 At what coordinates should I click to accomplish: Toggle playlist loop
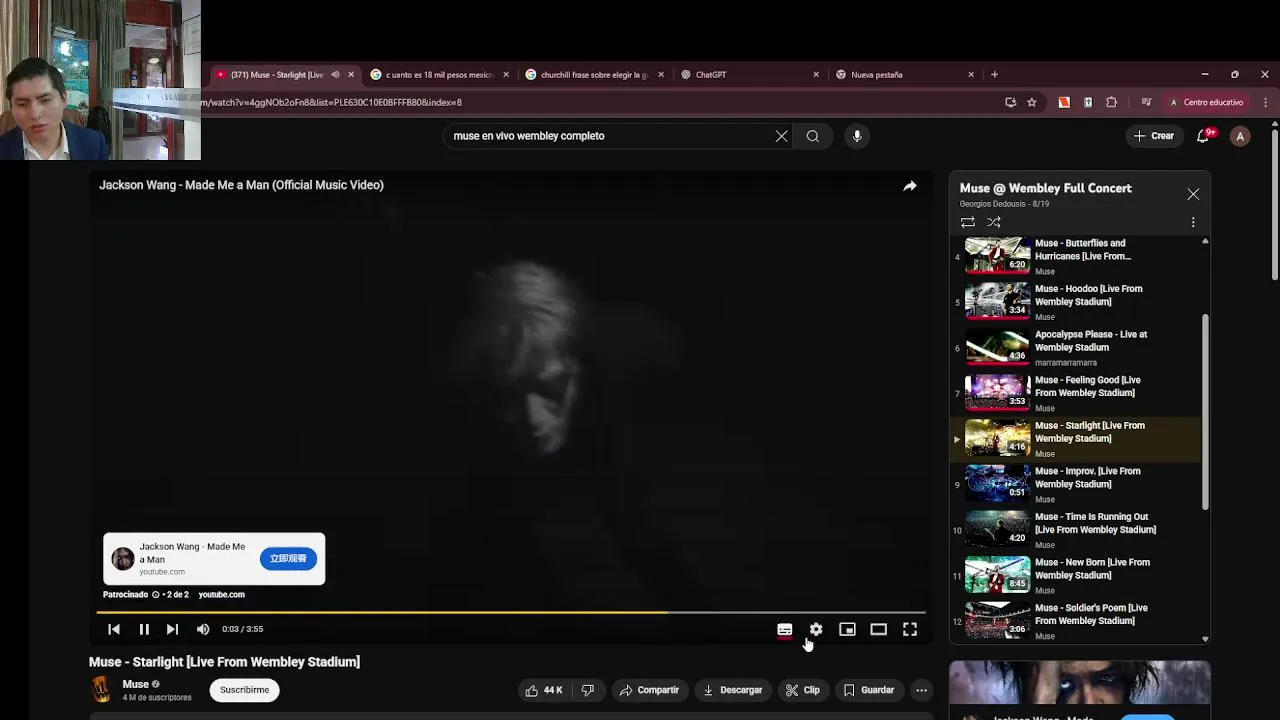[967, 222]
